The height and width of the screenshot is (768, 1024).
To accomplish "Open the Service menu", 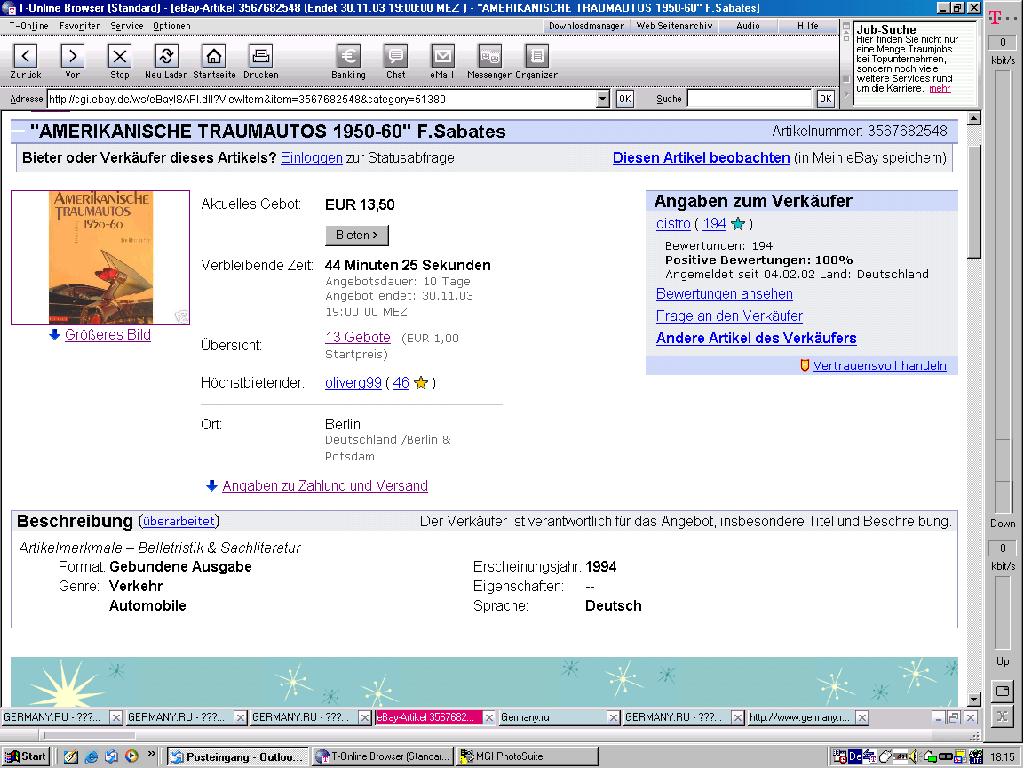I will coord(127,25).
